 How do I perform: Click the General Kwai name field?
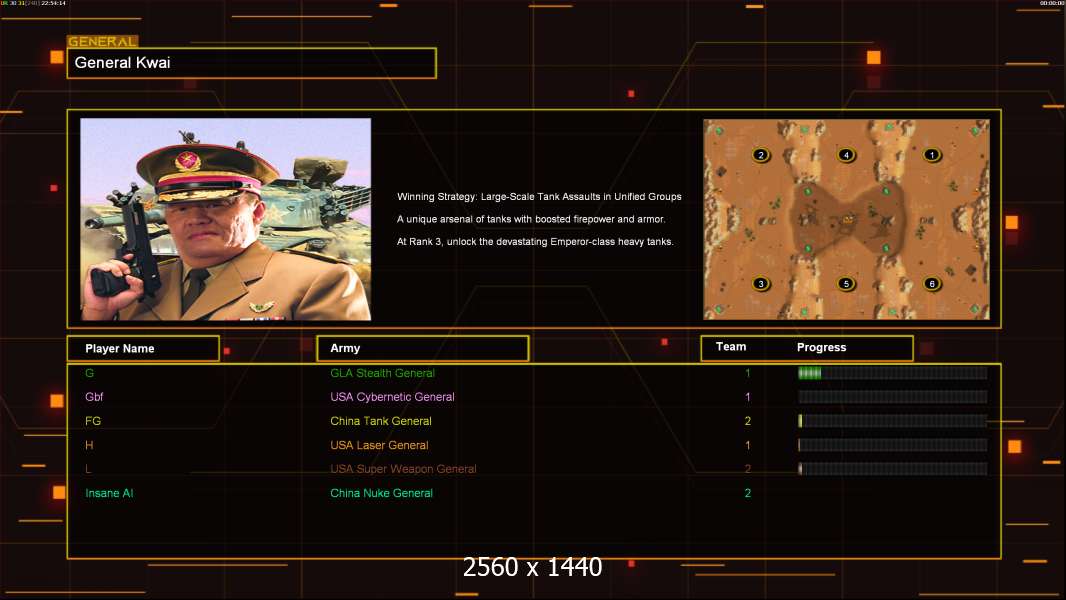[x=251, y=63]
